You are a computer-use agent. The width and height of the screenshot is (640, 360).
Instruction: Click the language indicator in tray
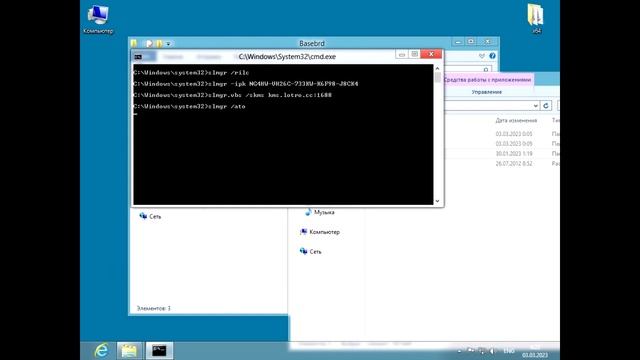click(509, 351)
